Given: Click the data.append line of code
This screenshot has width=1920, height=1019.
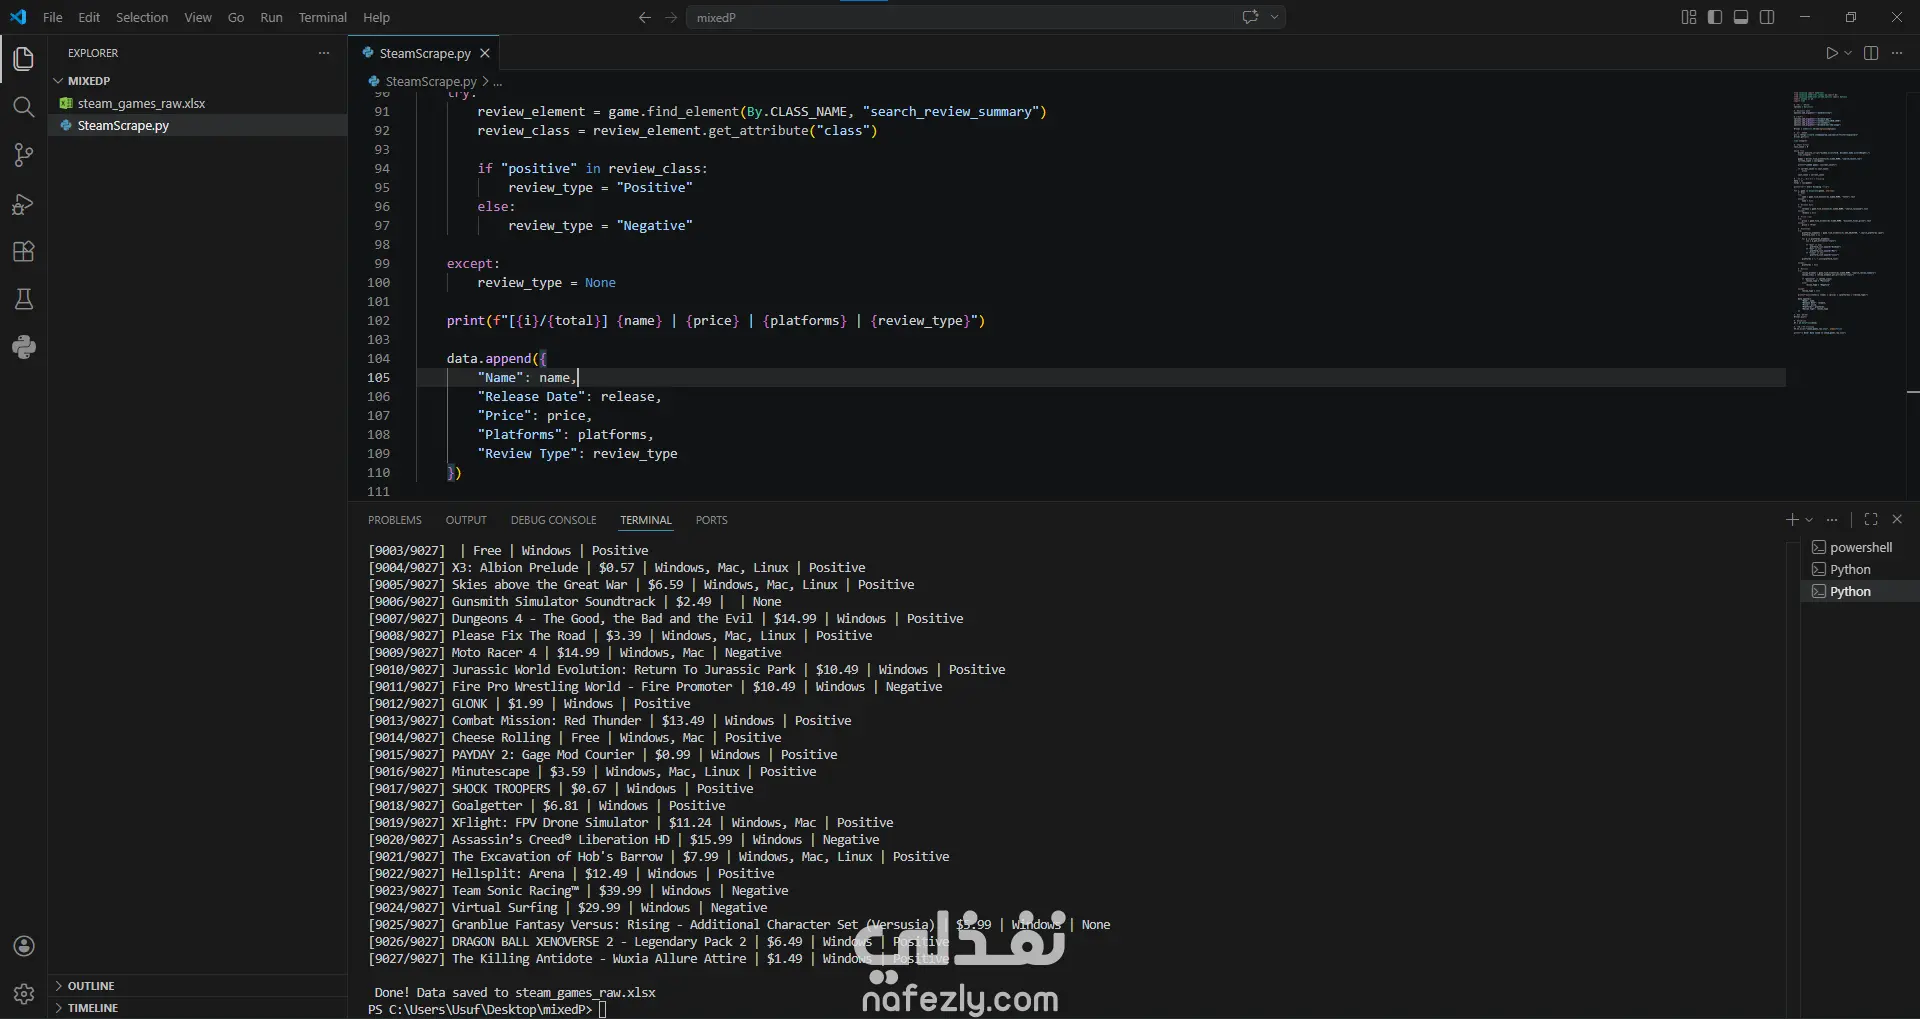Looking at the screenshot, I should pos(496,359).
